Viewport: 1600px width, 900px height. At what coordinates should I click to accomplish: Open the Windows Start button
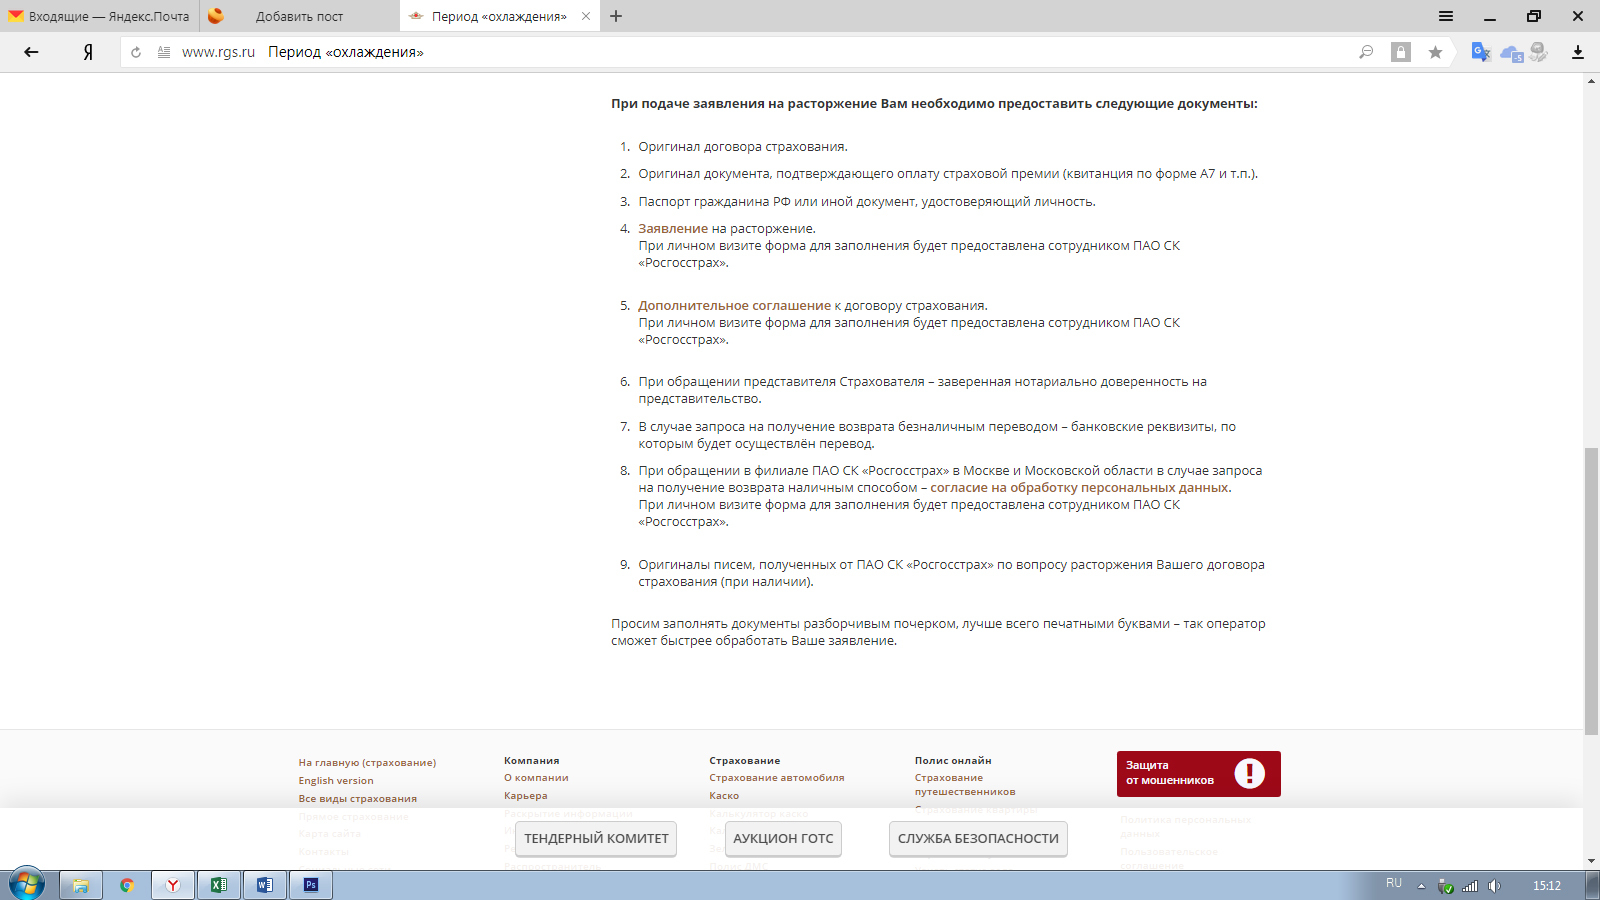pyautogui.click(x=26, y=884)
